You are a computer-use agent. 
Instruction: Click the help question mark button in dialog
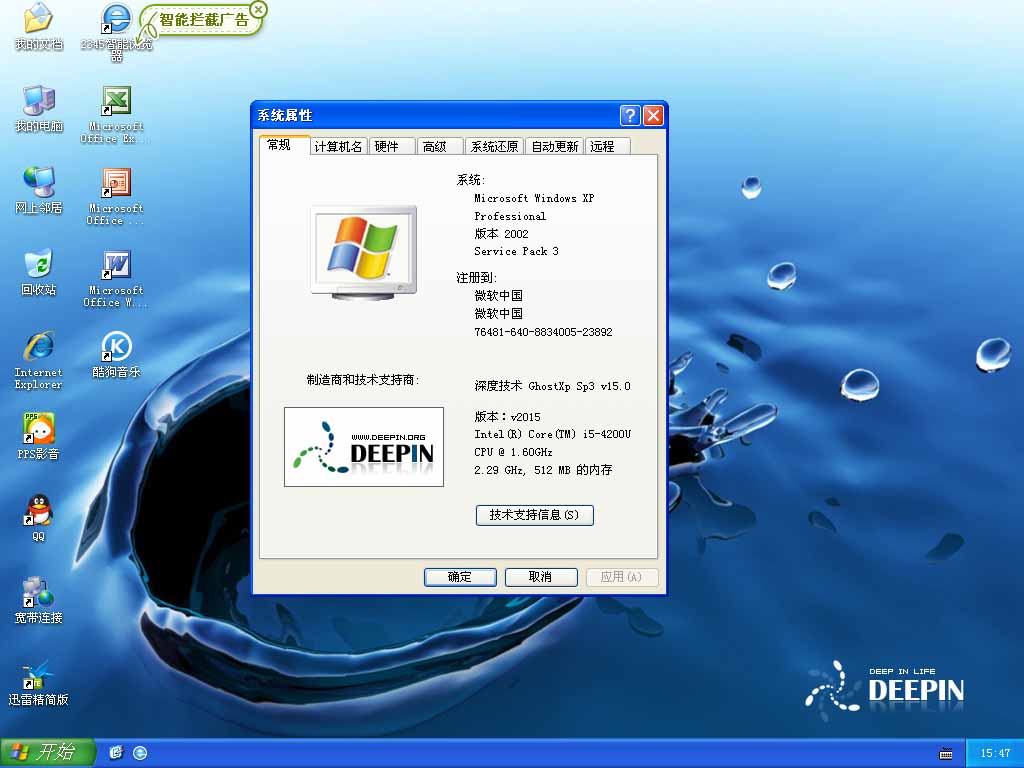(x=630, y=116)
